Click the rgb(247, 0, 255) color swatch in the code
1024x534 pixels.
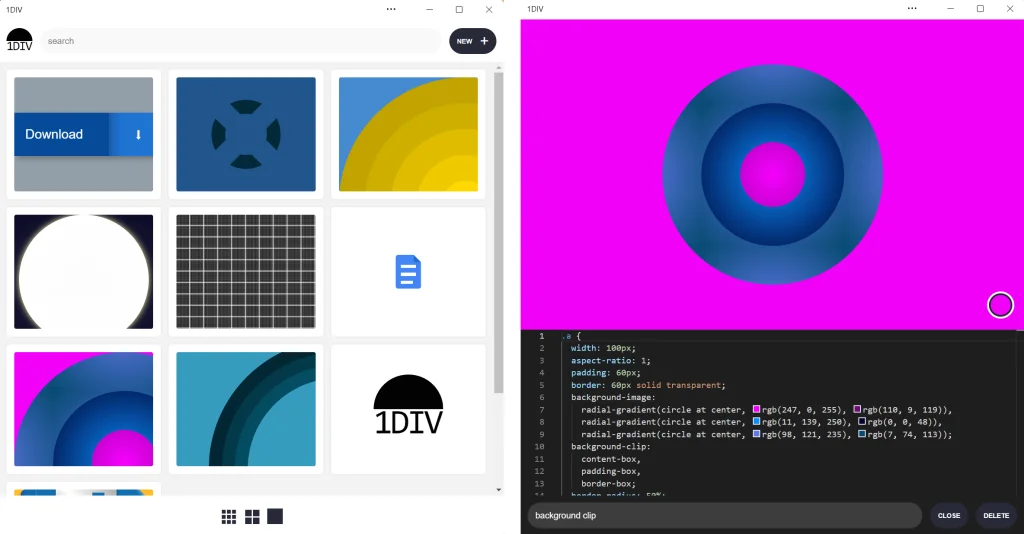(x=757, y=410)
